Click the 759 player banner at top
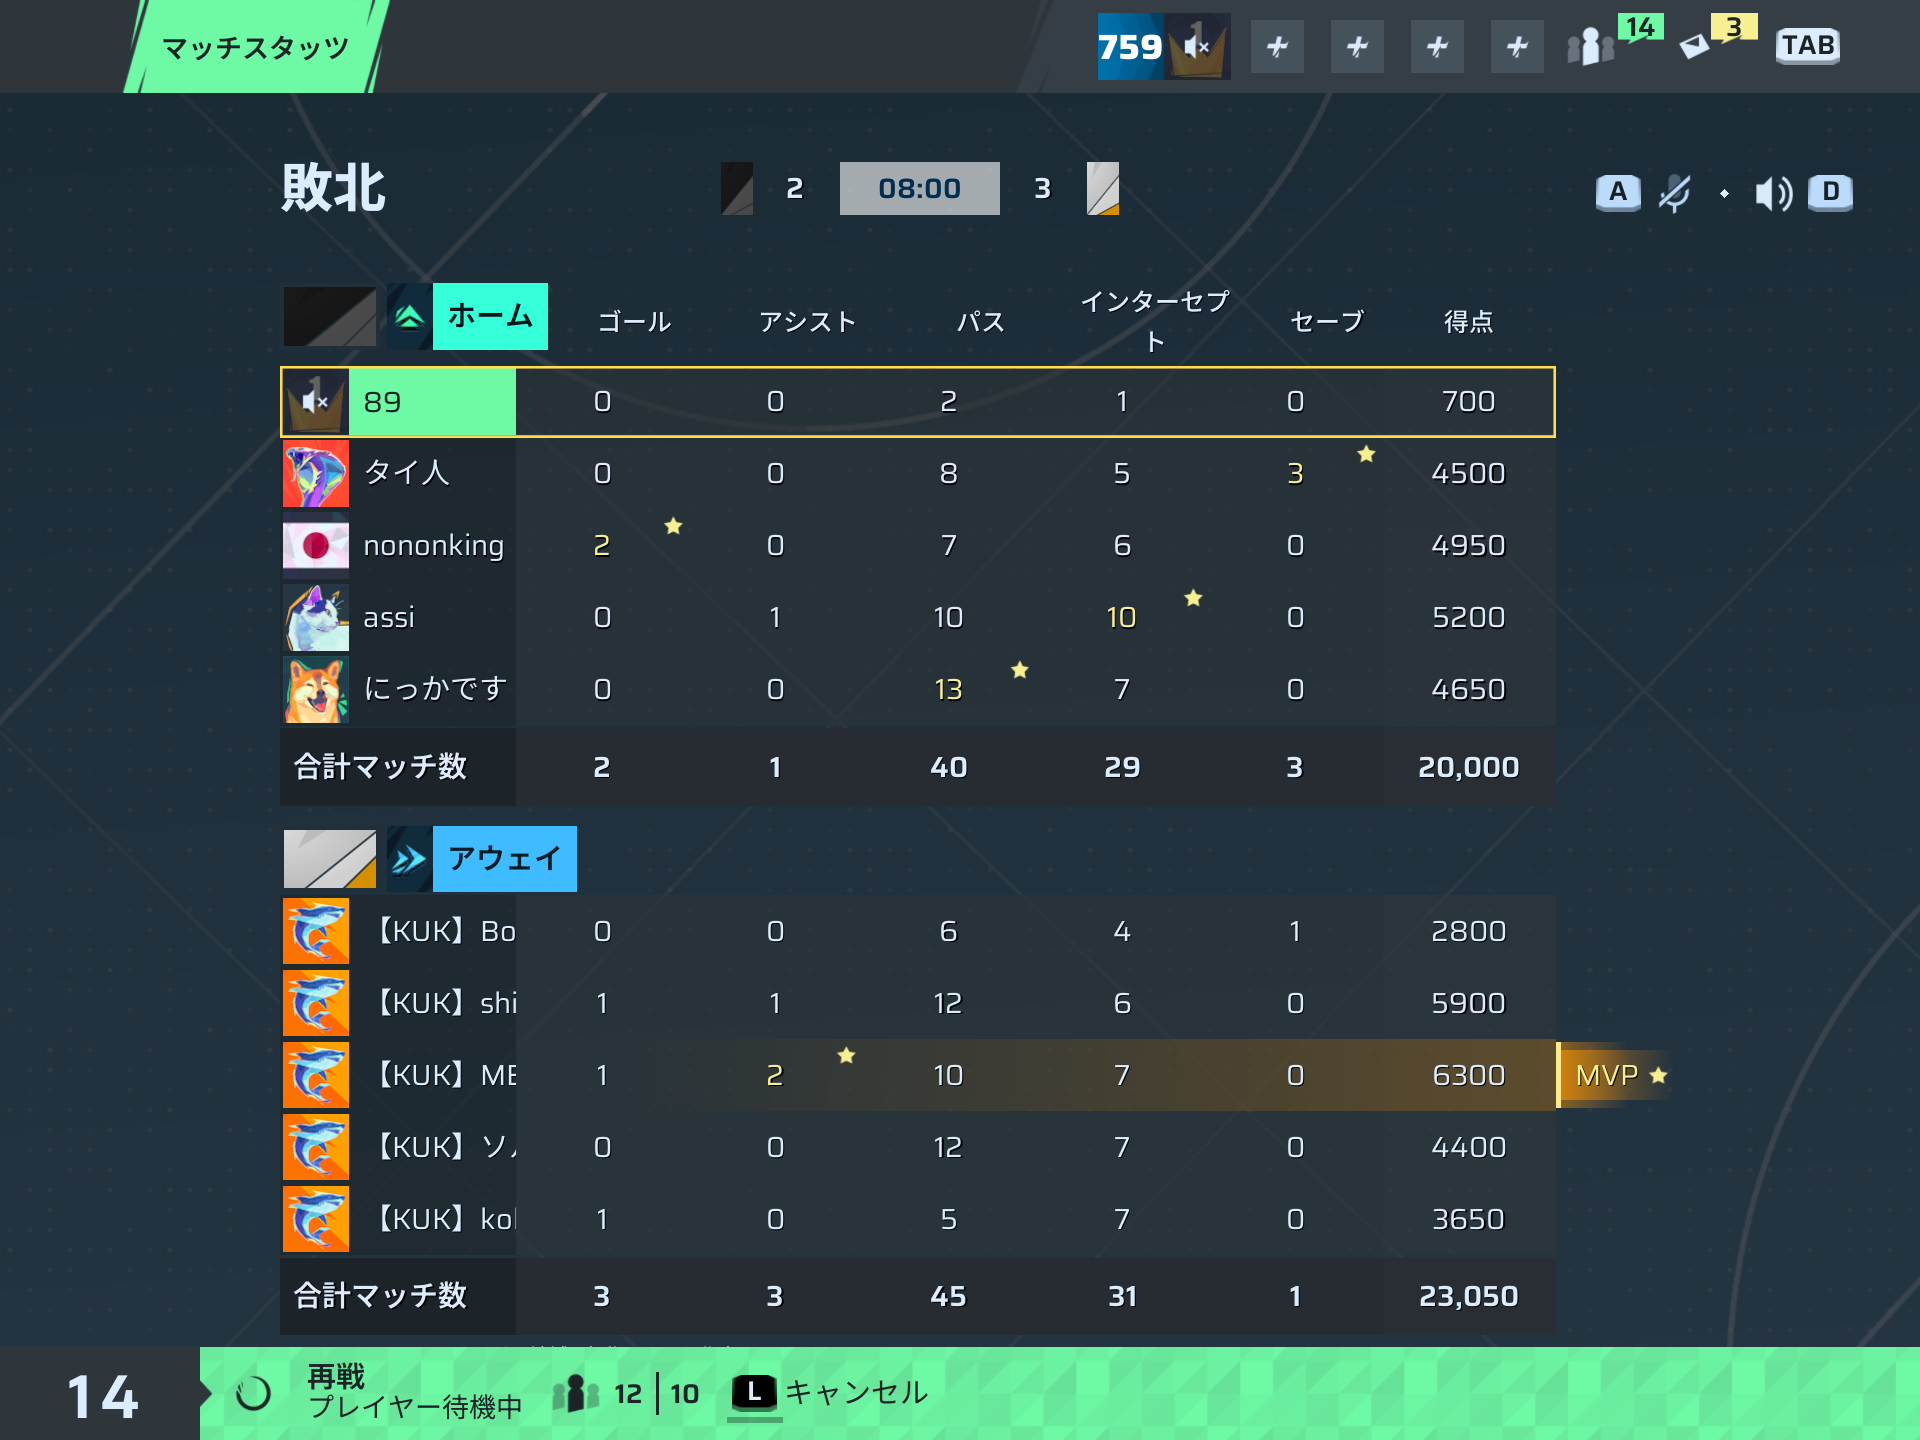 [x=1164, y=46]
